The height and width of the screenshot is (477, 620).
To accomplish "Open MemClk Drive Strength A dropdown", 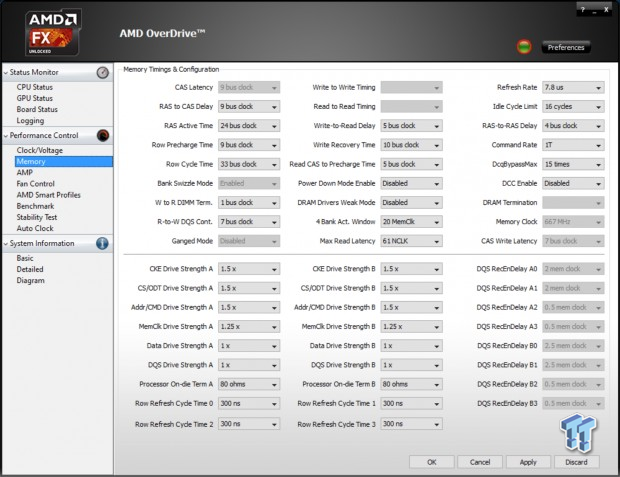I will click(x=248, y=326).
